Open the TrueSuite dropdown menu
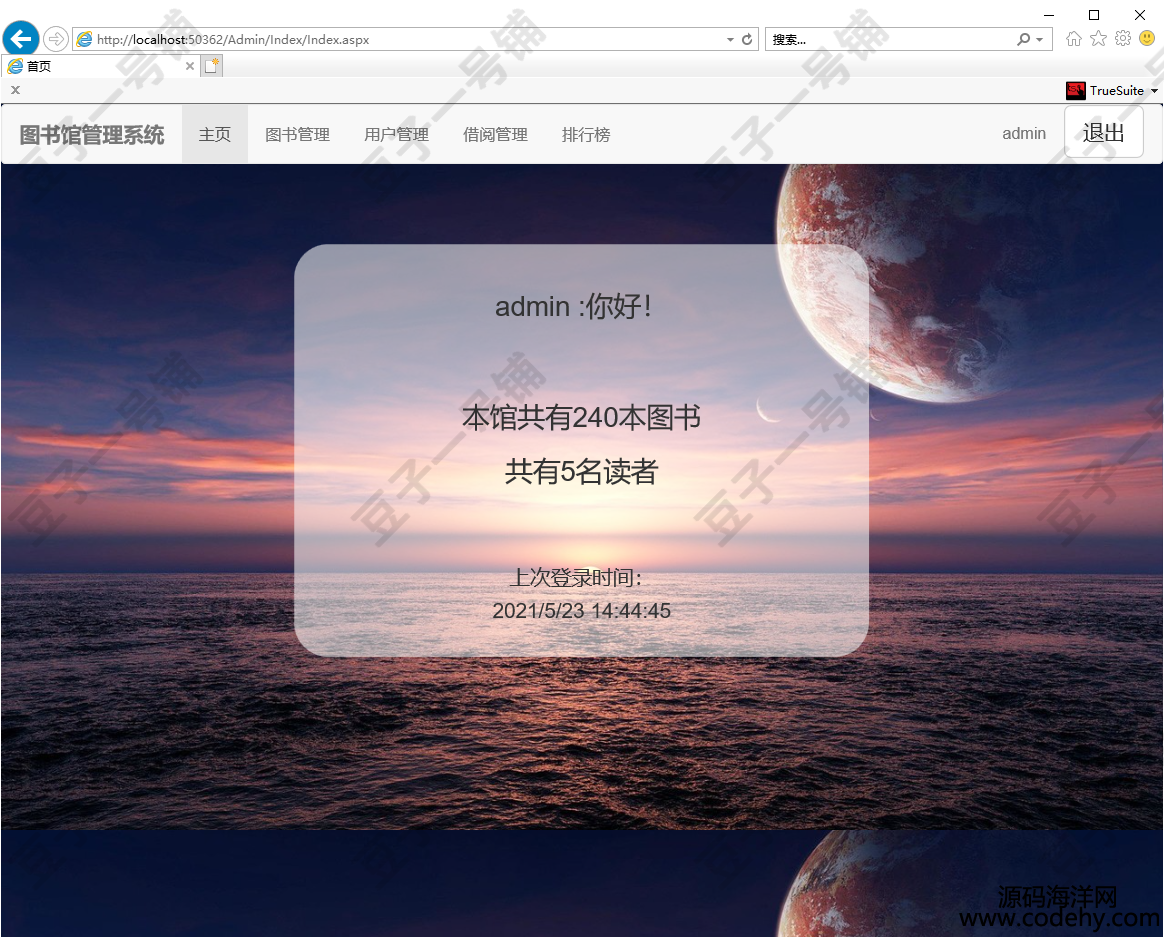The image size is (1164, 938). coord(1154,91)
